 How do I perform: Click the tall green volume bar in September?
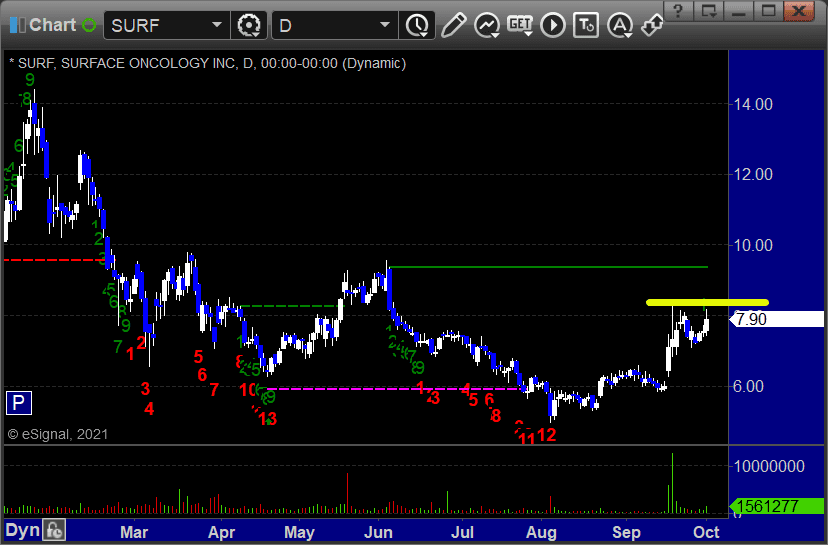point(672,483)
